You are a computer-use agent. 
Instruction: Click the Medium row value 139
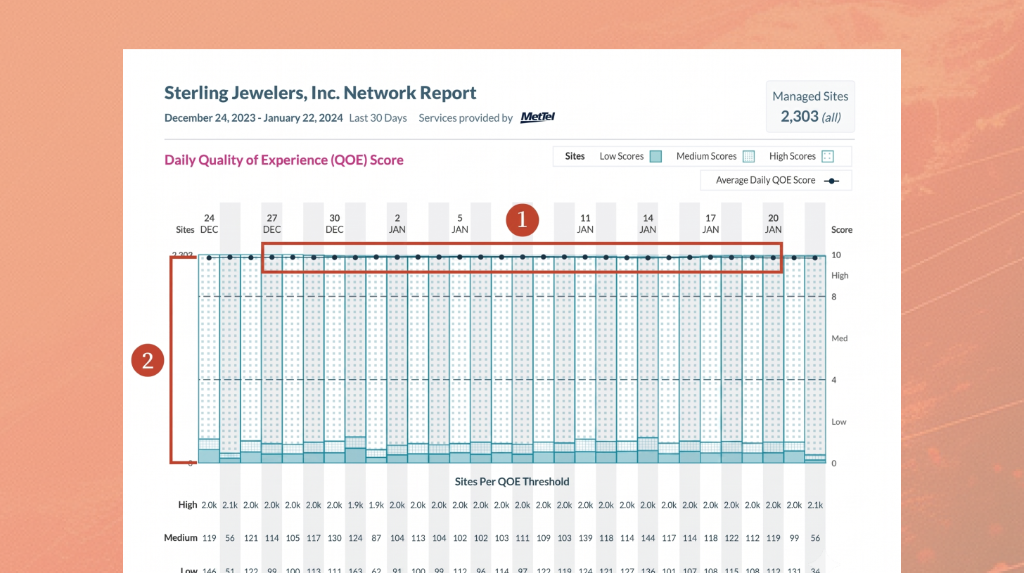coord(585,538)
